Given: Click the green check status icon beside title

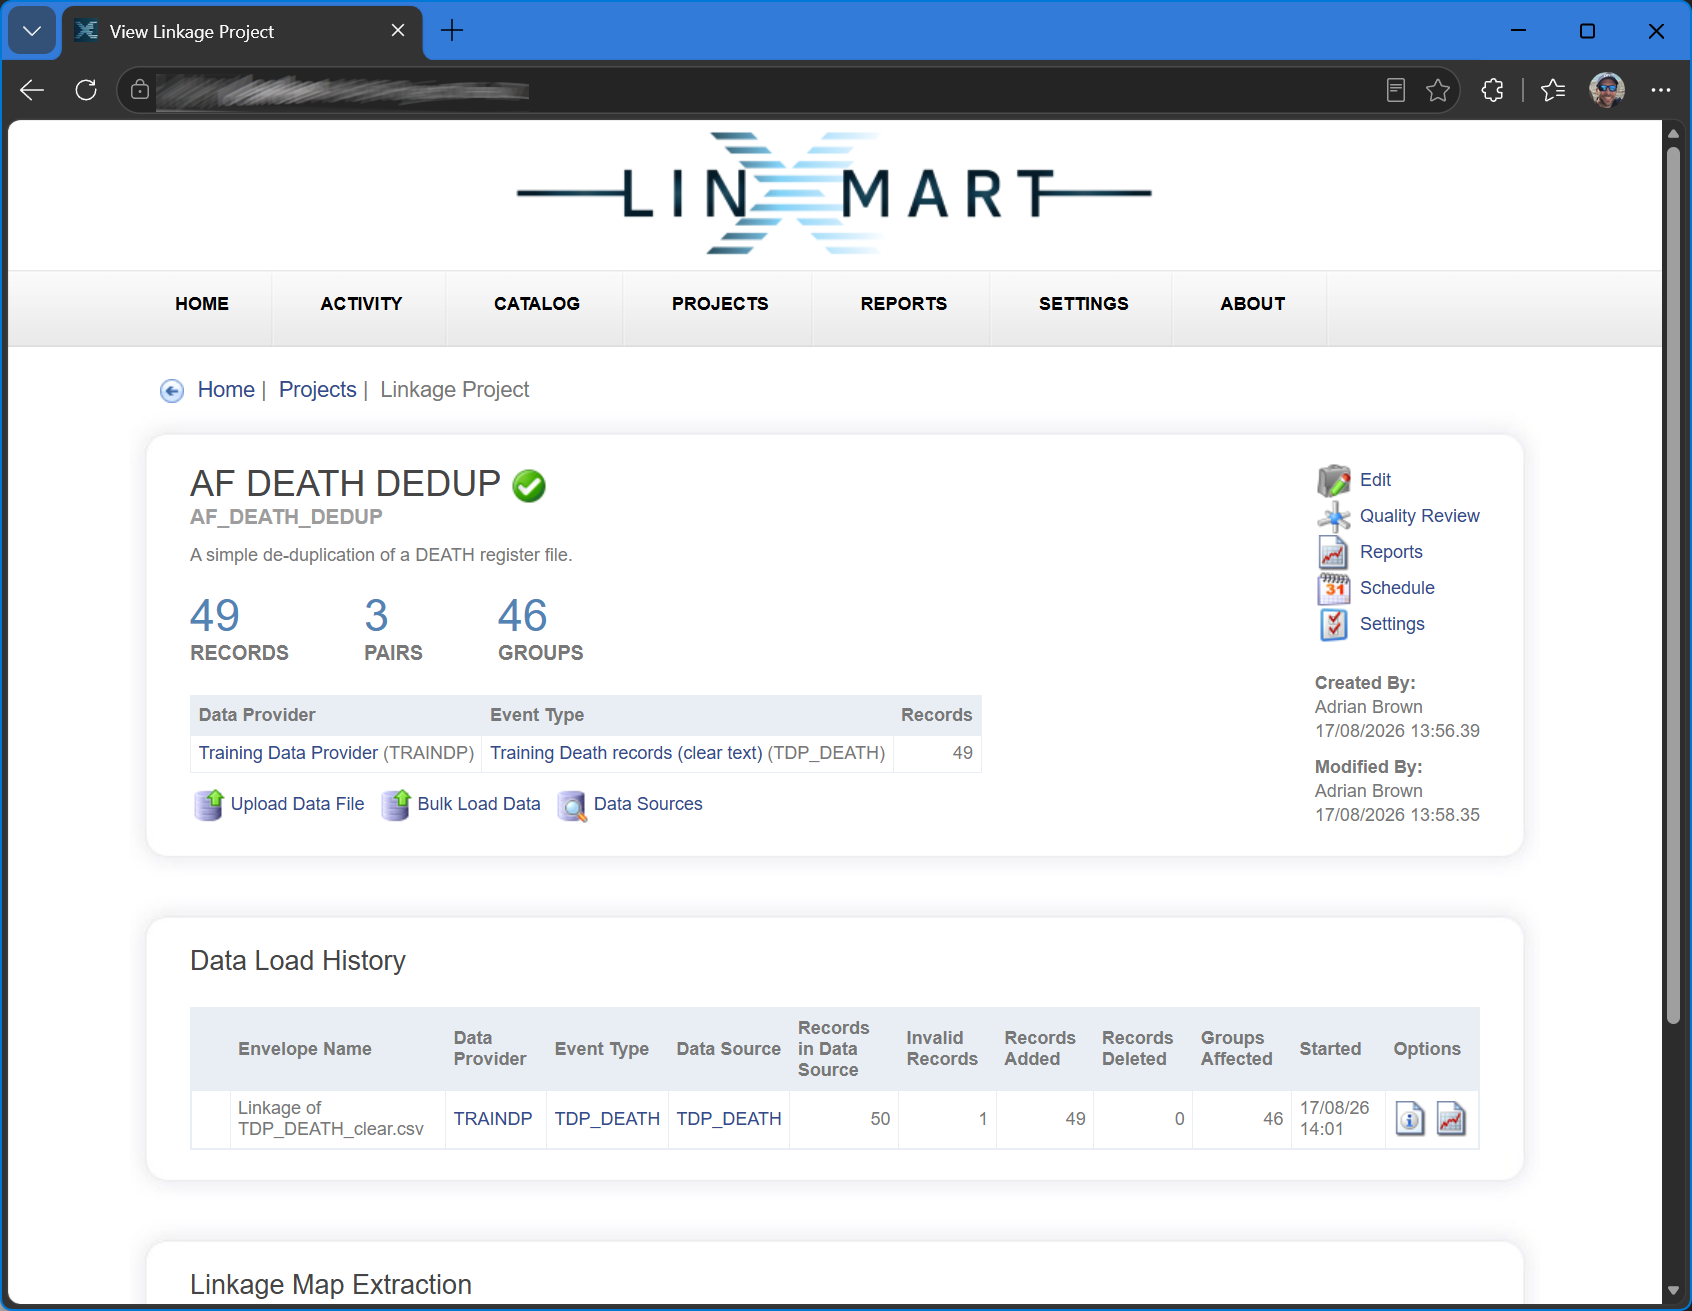Looking at the screenshot, I should (x=529, y=486).
